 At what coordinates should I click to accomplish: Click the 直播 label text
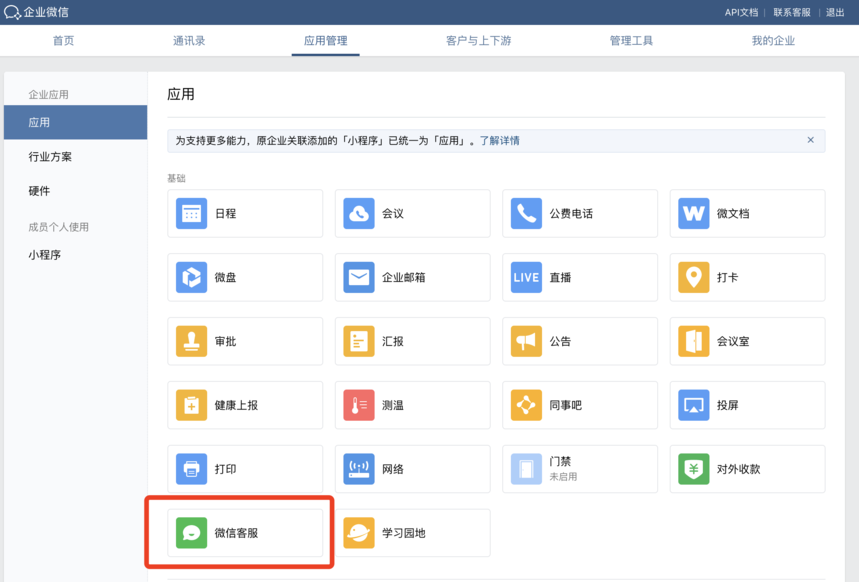click(x=560, y=277)
